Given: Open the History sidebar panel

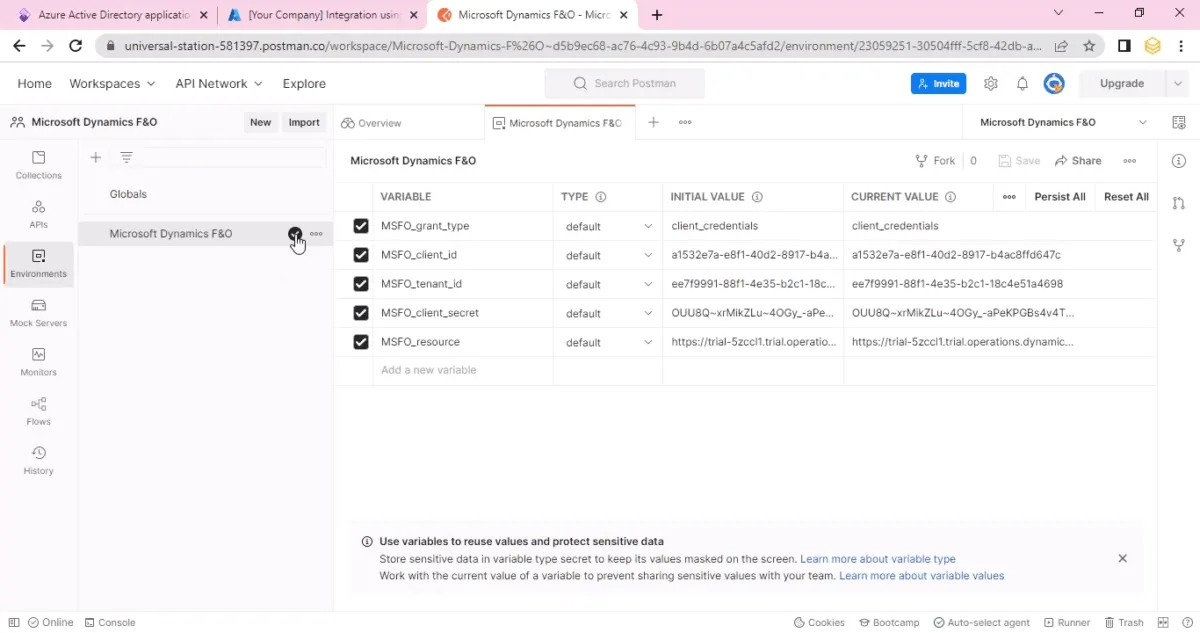Looking at the screenshot, I should [38, 460].
